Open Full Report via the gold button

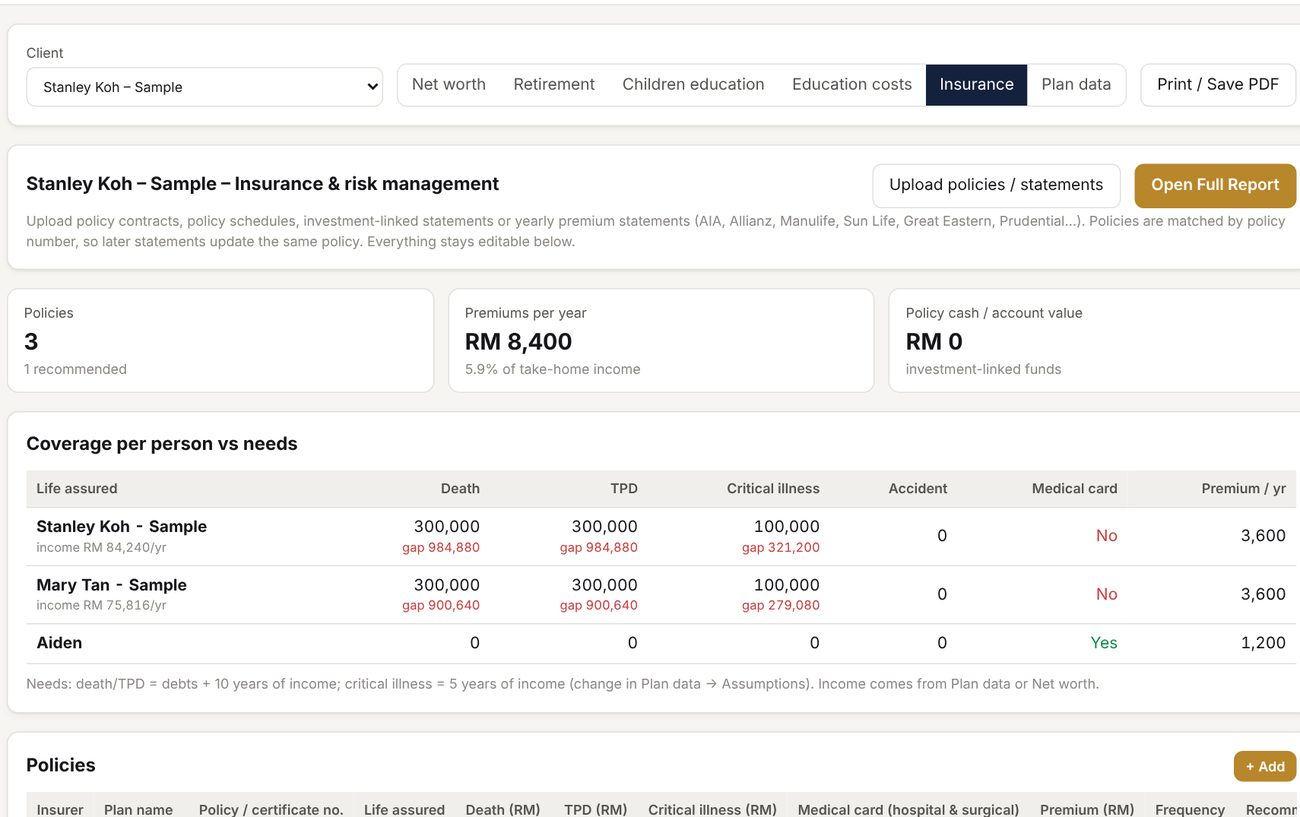1215,185
